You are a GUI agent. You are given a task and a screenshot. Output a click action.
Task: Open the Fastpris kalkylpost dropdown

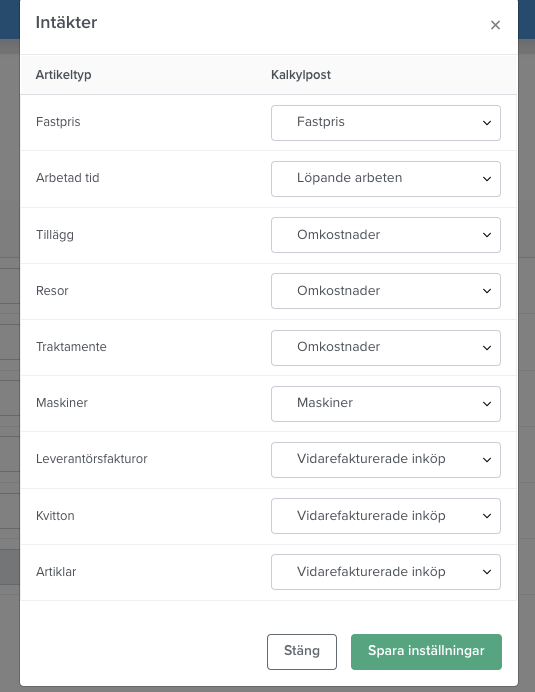386,123
